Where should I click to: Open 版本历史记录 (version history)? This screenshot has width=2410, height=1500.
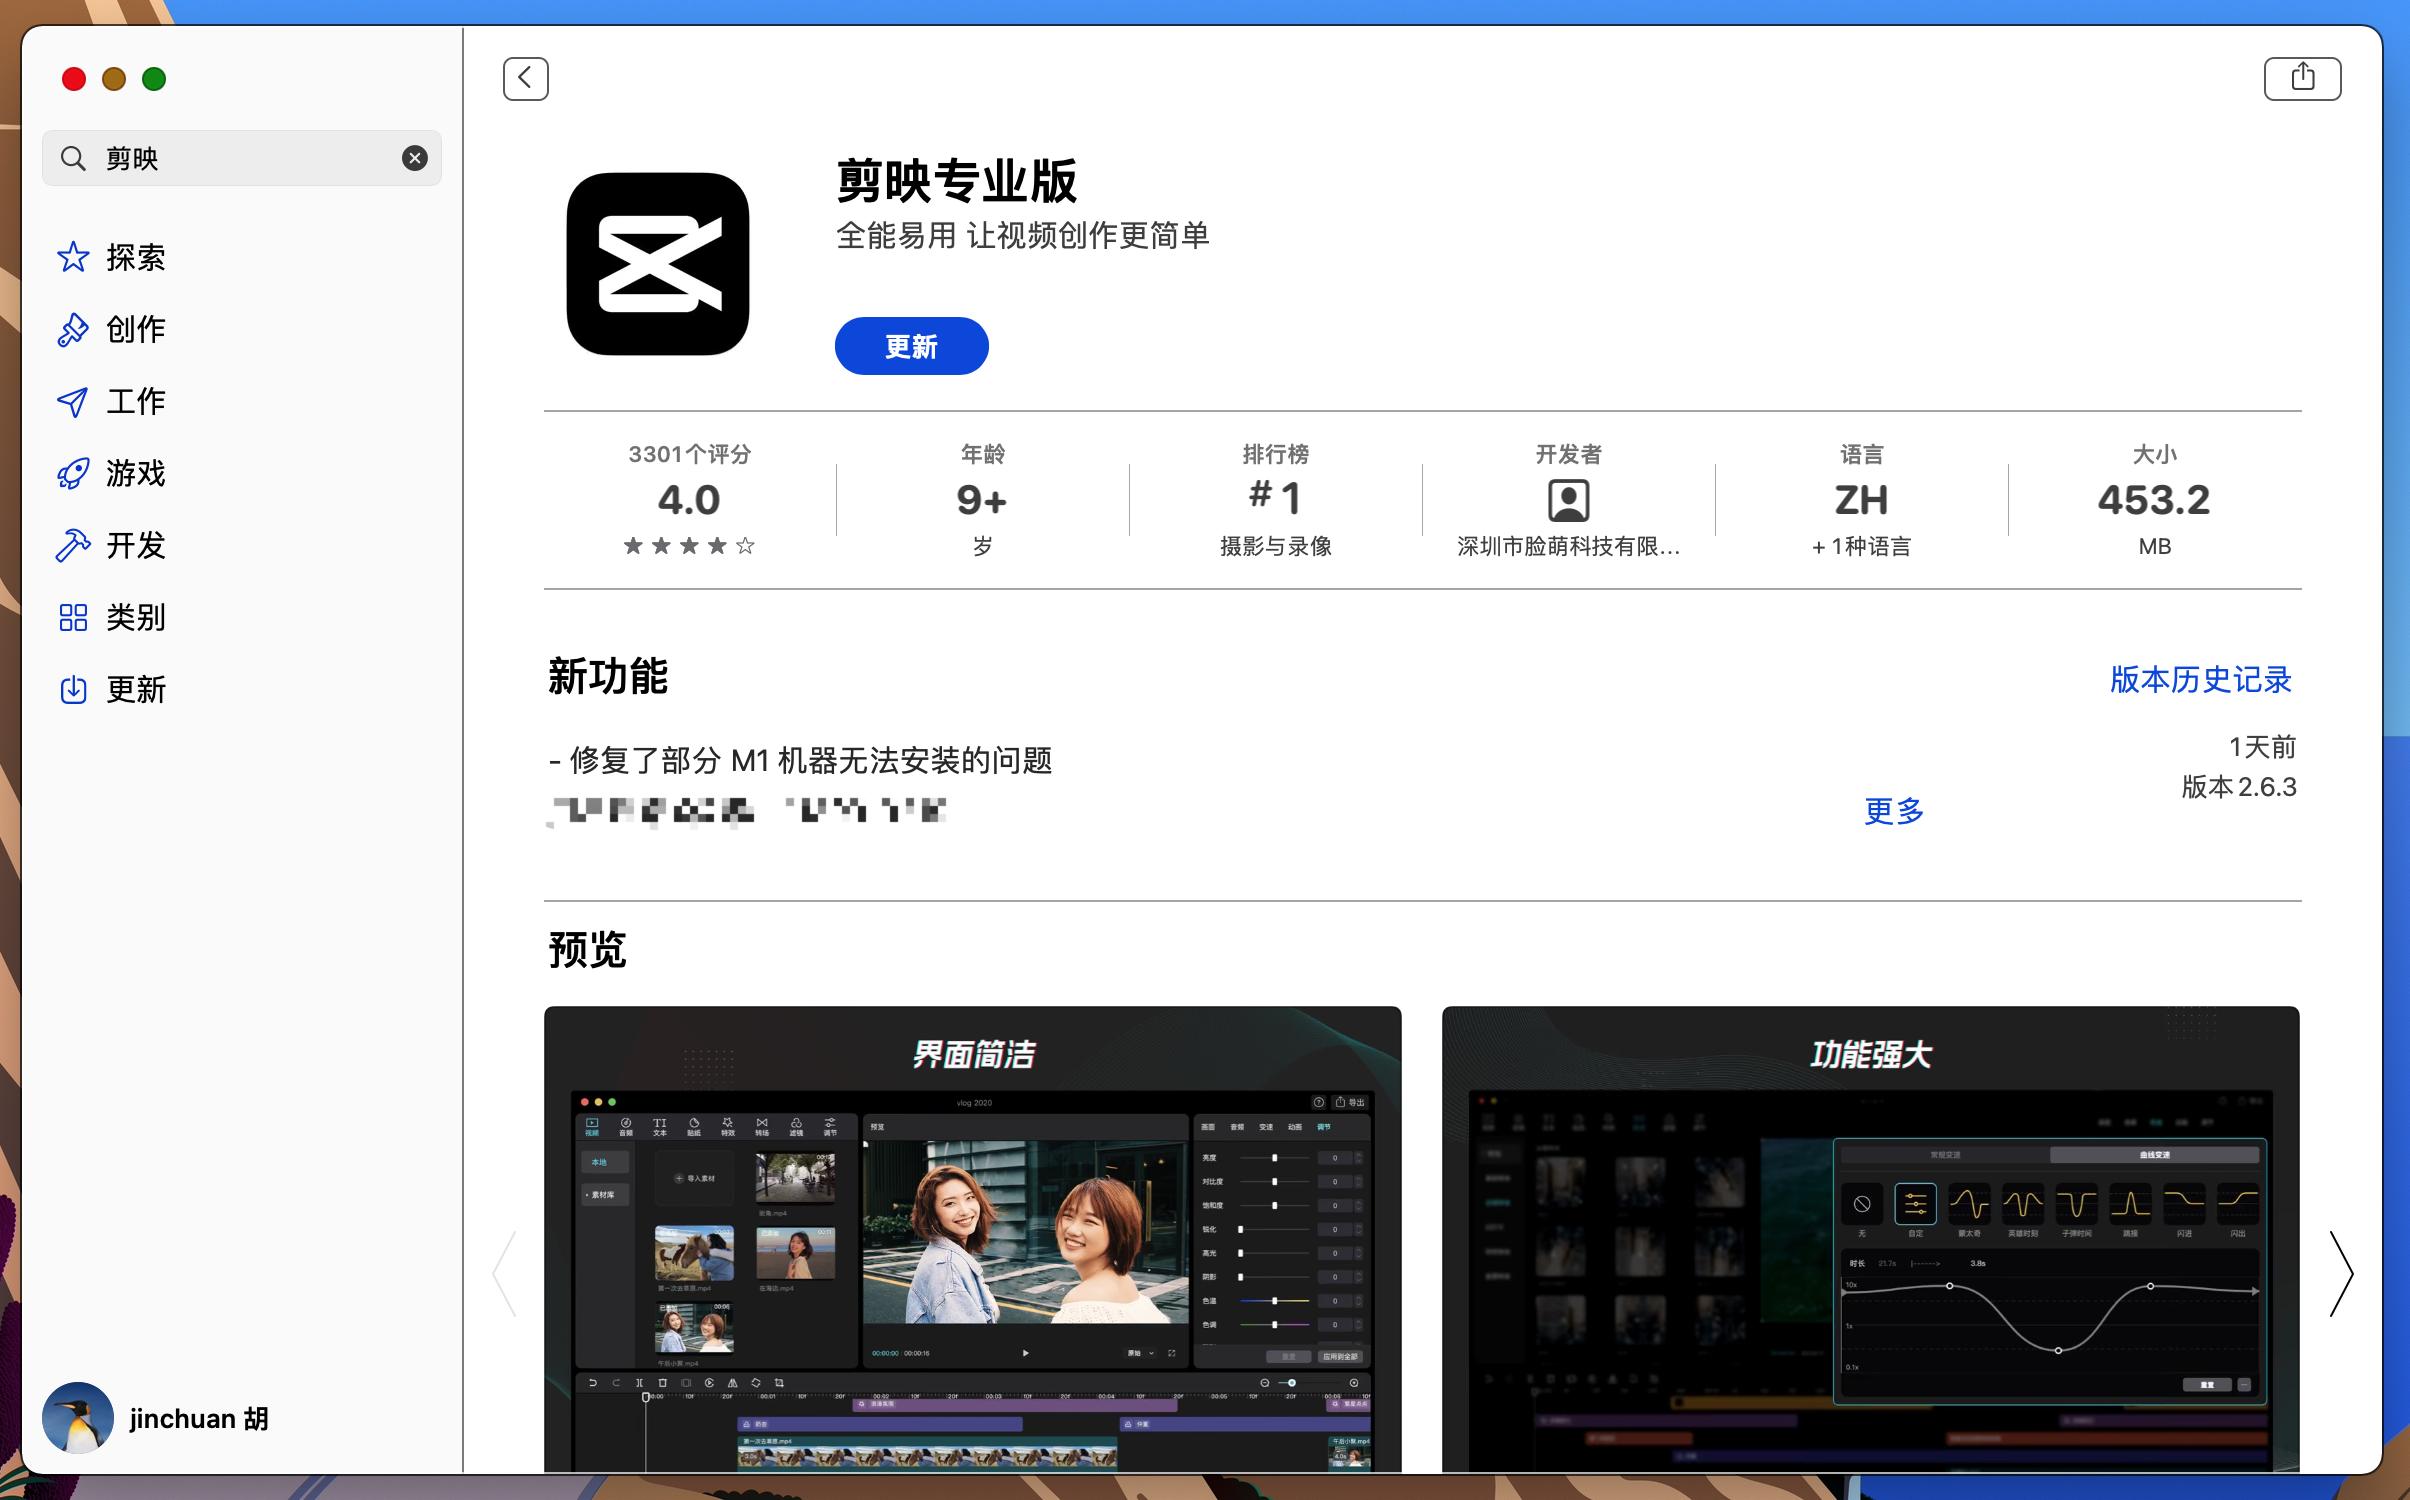tap(2199, 679)
